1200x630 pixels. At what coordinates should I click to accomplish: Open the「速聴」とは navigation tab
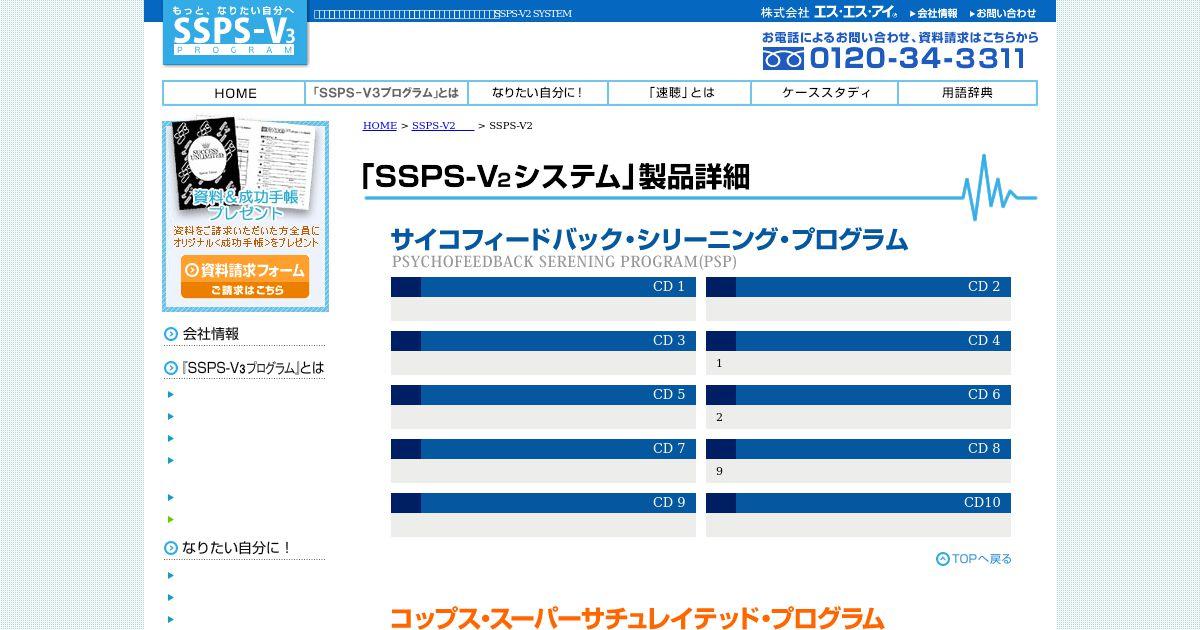point(680,93)
